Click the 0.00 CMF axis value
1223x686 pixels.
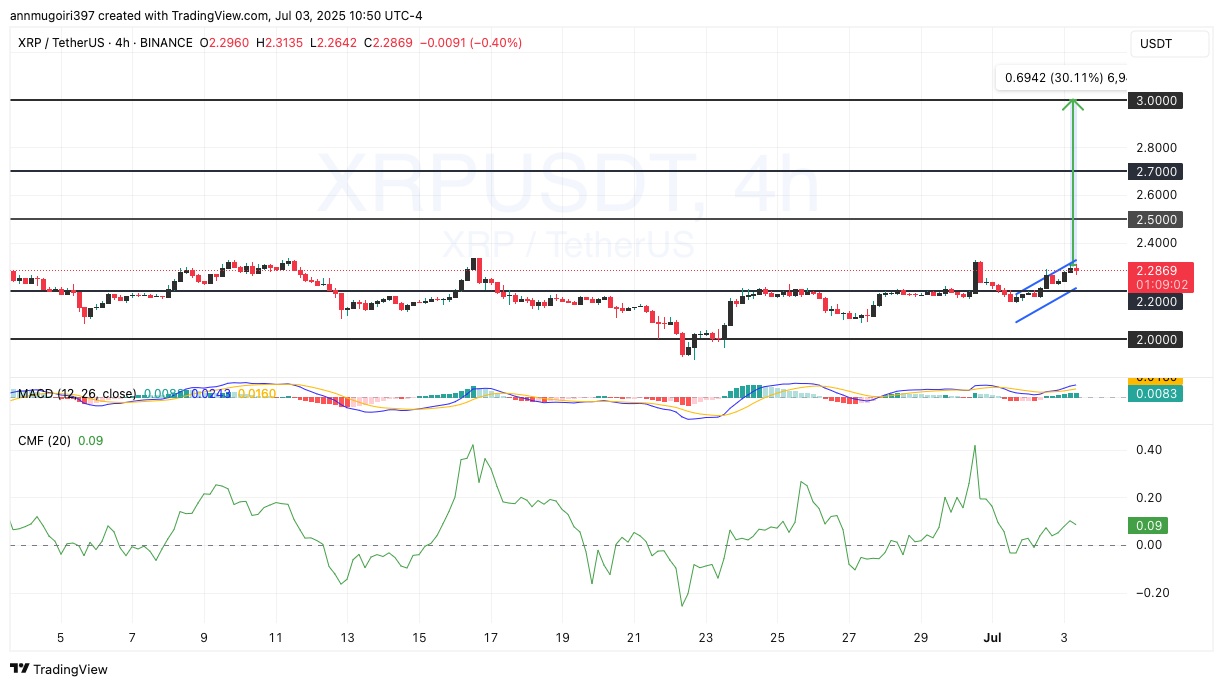tap(1147, 545)
